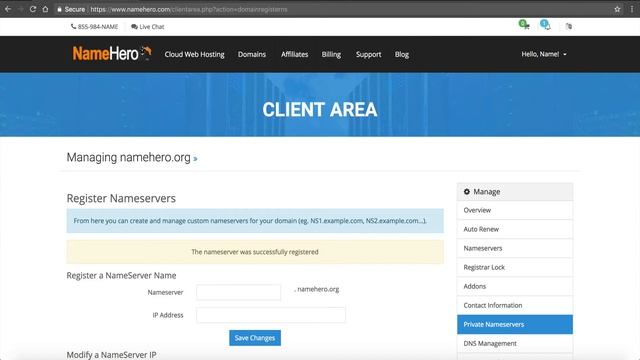Click the gear icon beside Manage
This screenshot has height=360, width=640.
(x=467, y=191)
